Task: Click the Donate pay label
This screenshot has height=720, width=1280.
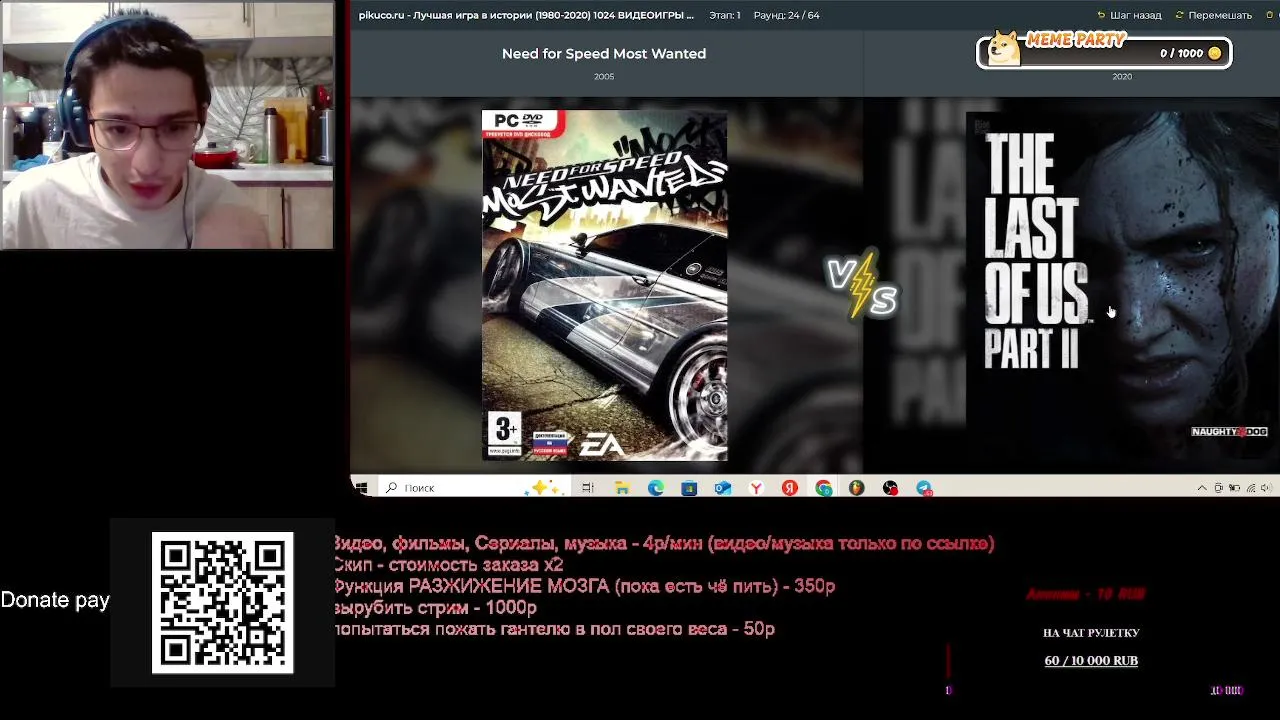Action: coord(55,600)
